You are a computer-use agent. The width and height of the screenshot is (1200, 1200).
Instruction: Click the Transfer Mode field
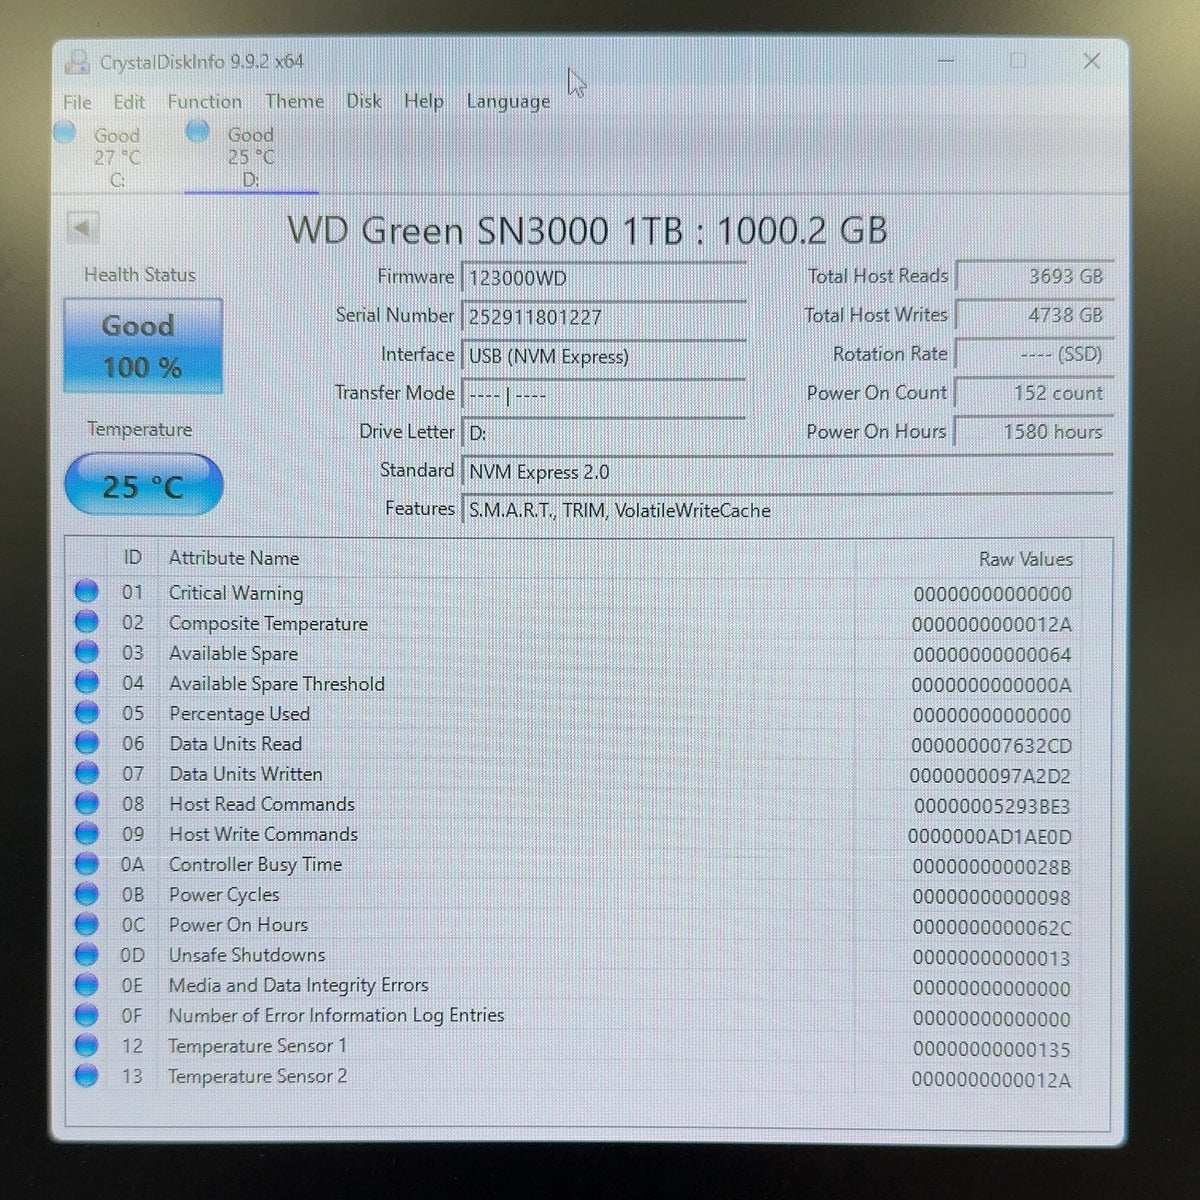coord(603,395)
